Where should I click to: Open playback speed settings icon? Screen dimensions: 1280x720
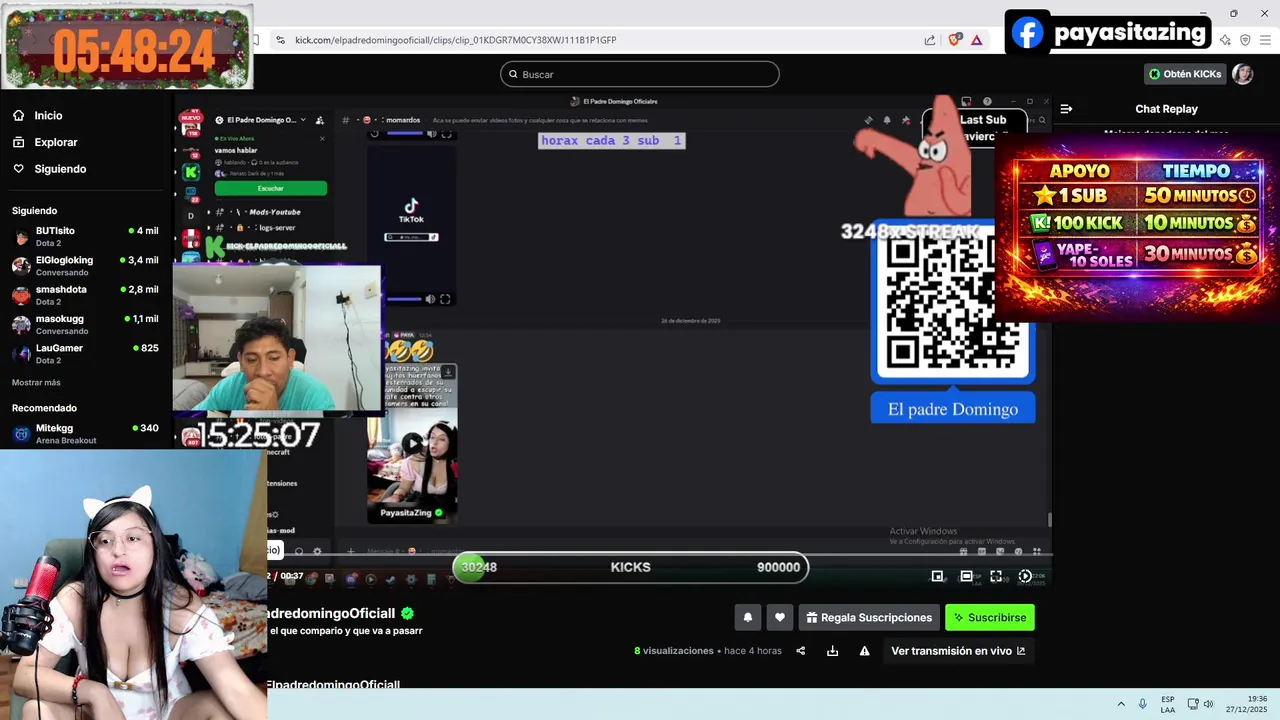pyautogui.click(x=1025, y=576)
